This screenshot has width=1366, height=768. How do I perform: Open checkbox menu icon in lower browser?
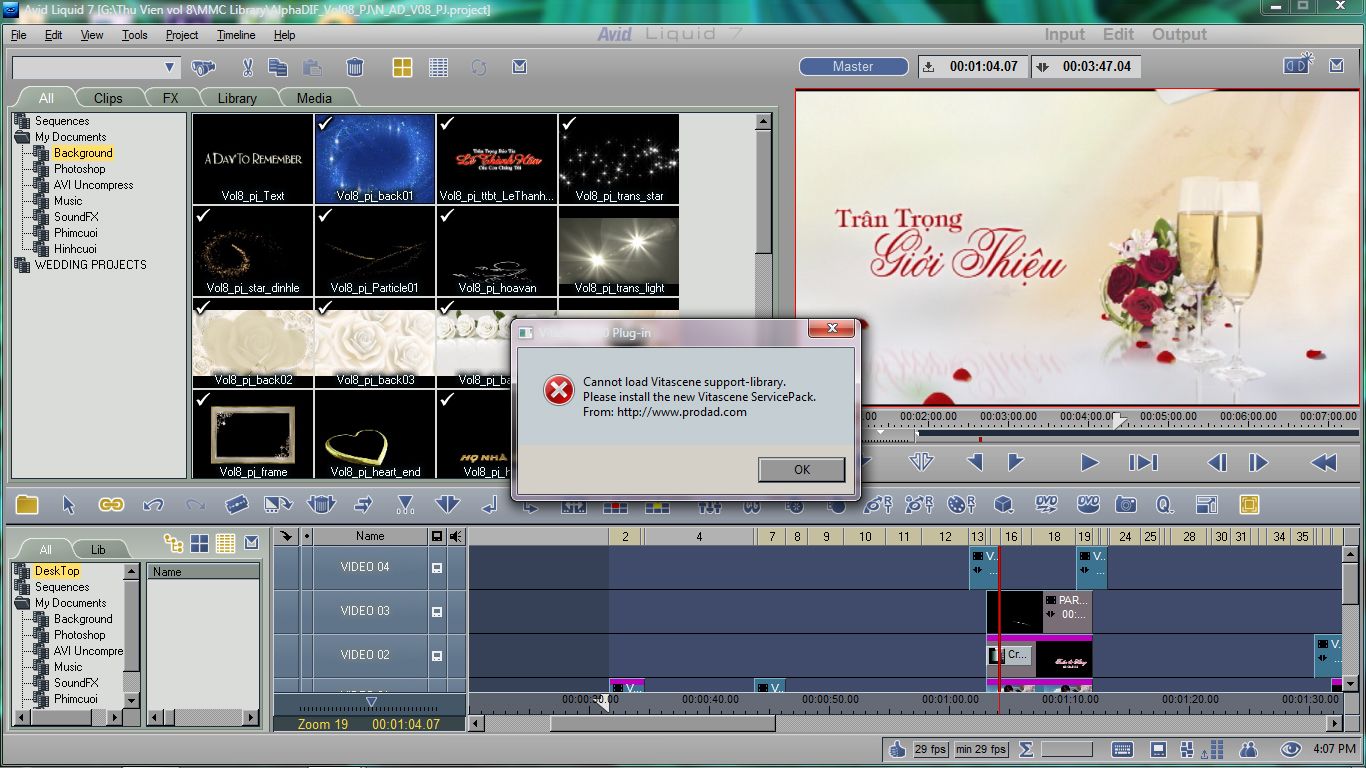tap(251, 543)
